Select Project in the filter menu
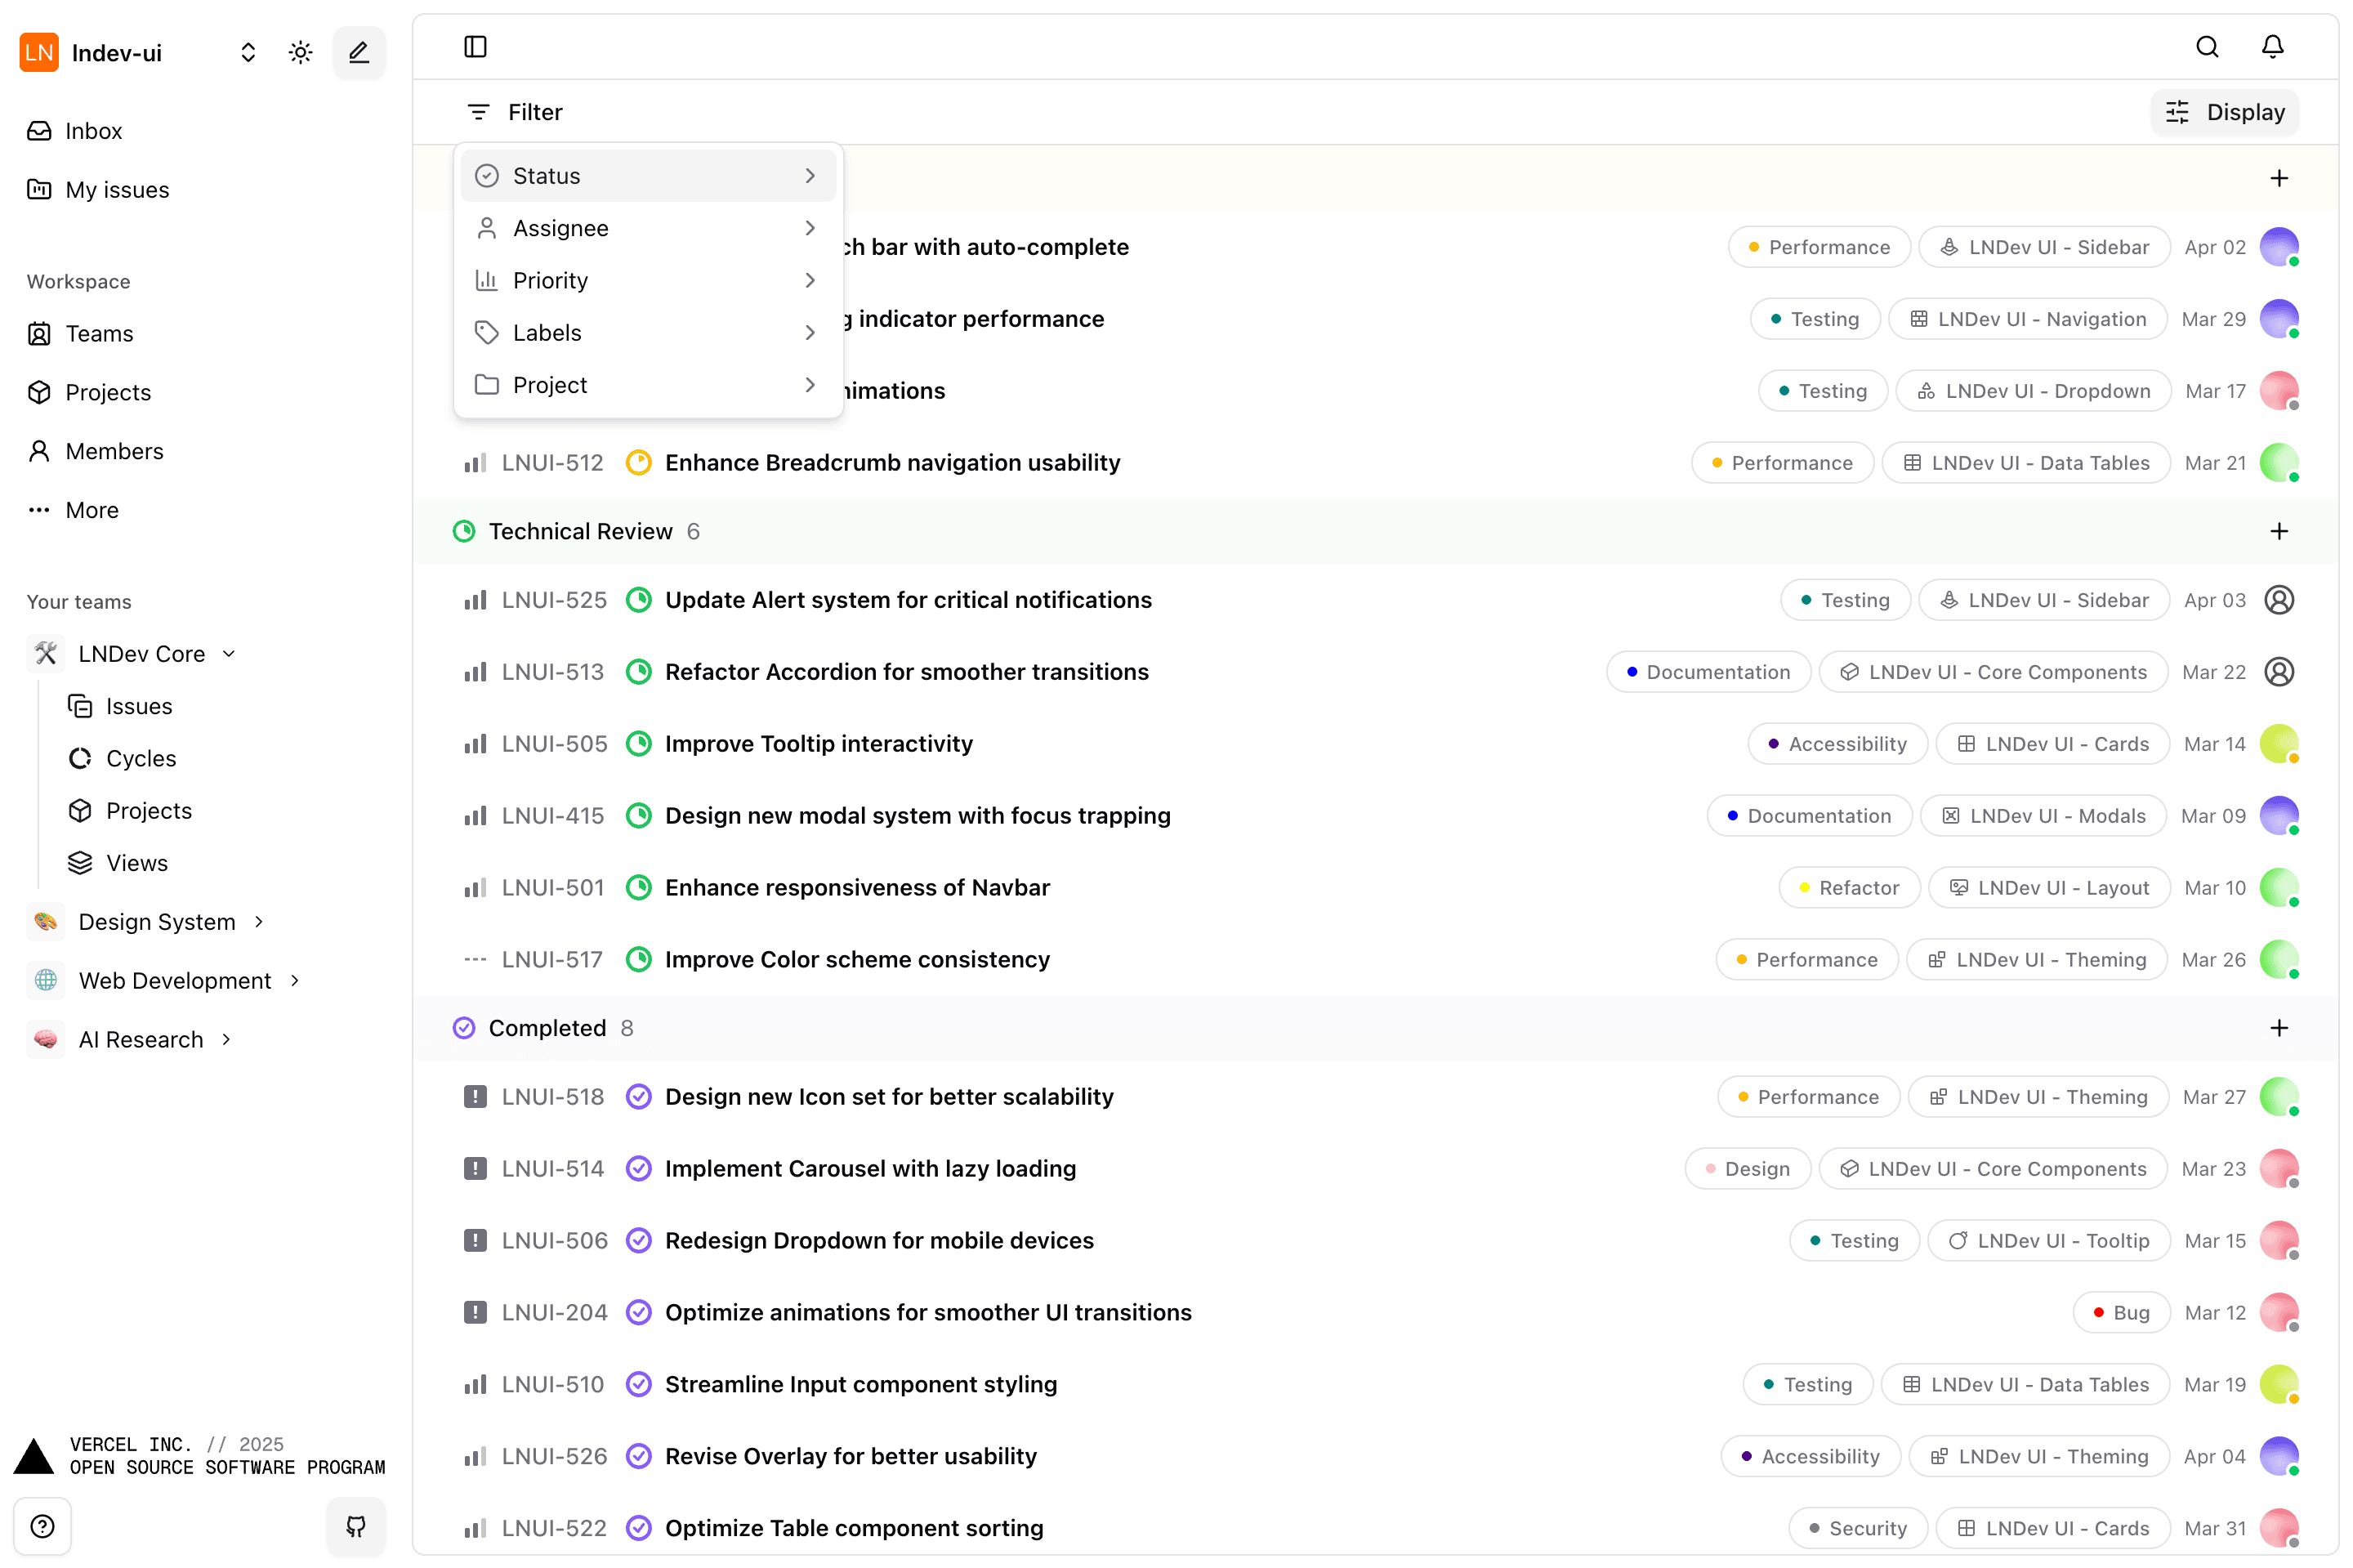Viewport: 2353px width, 1568px height. coord(550,384)
